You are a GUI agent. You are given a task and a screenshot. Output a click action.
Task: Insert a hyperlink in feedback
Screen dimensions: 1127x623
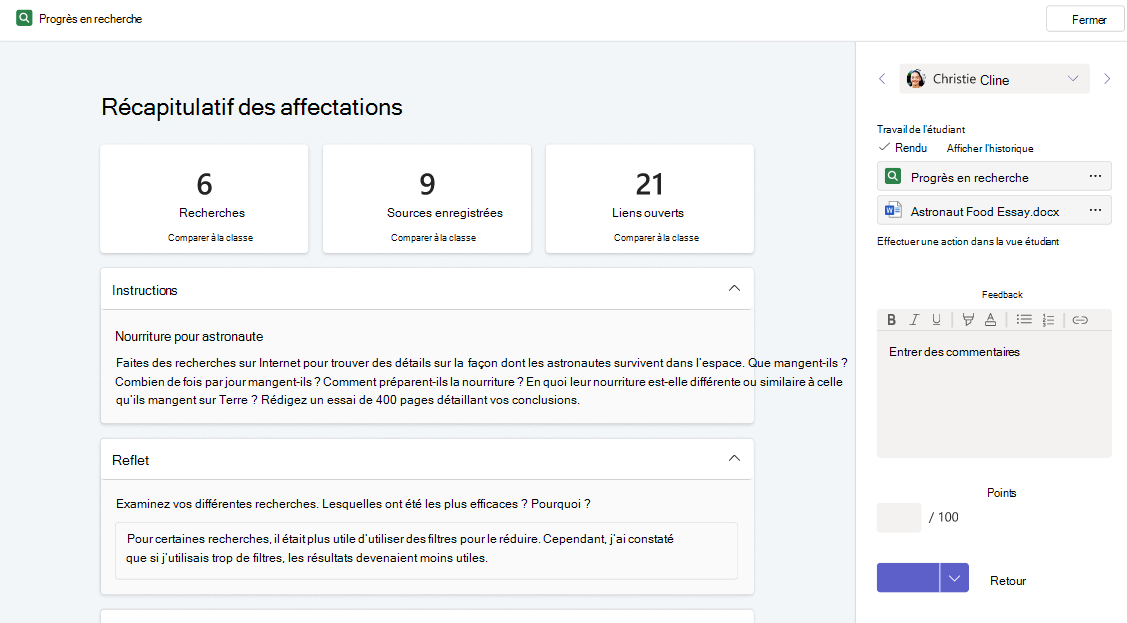click(x=1080, y=320)
